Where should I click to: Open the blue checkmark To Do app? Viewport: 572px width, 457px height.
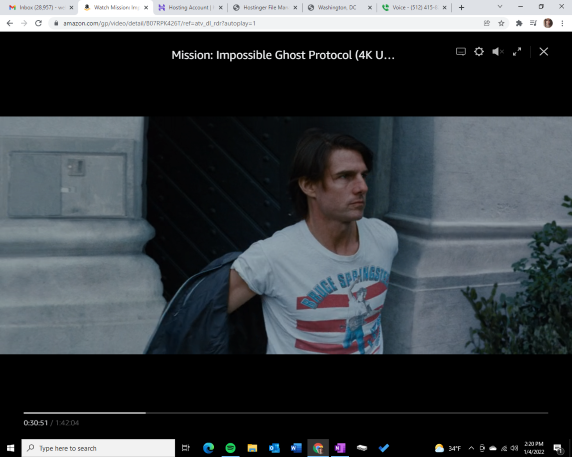coord(384,448)
